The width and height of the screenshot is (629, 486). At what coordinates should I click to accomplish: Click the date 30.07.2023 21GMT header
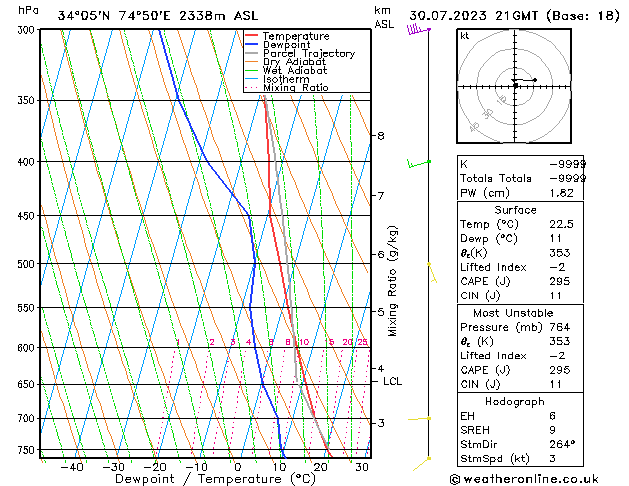pos(514,16)
